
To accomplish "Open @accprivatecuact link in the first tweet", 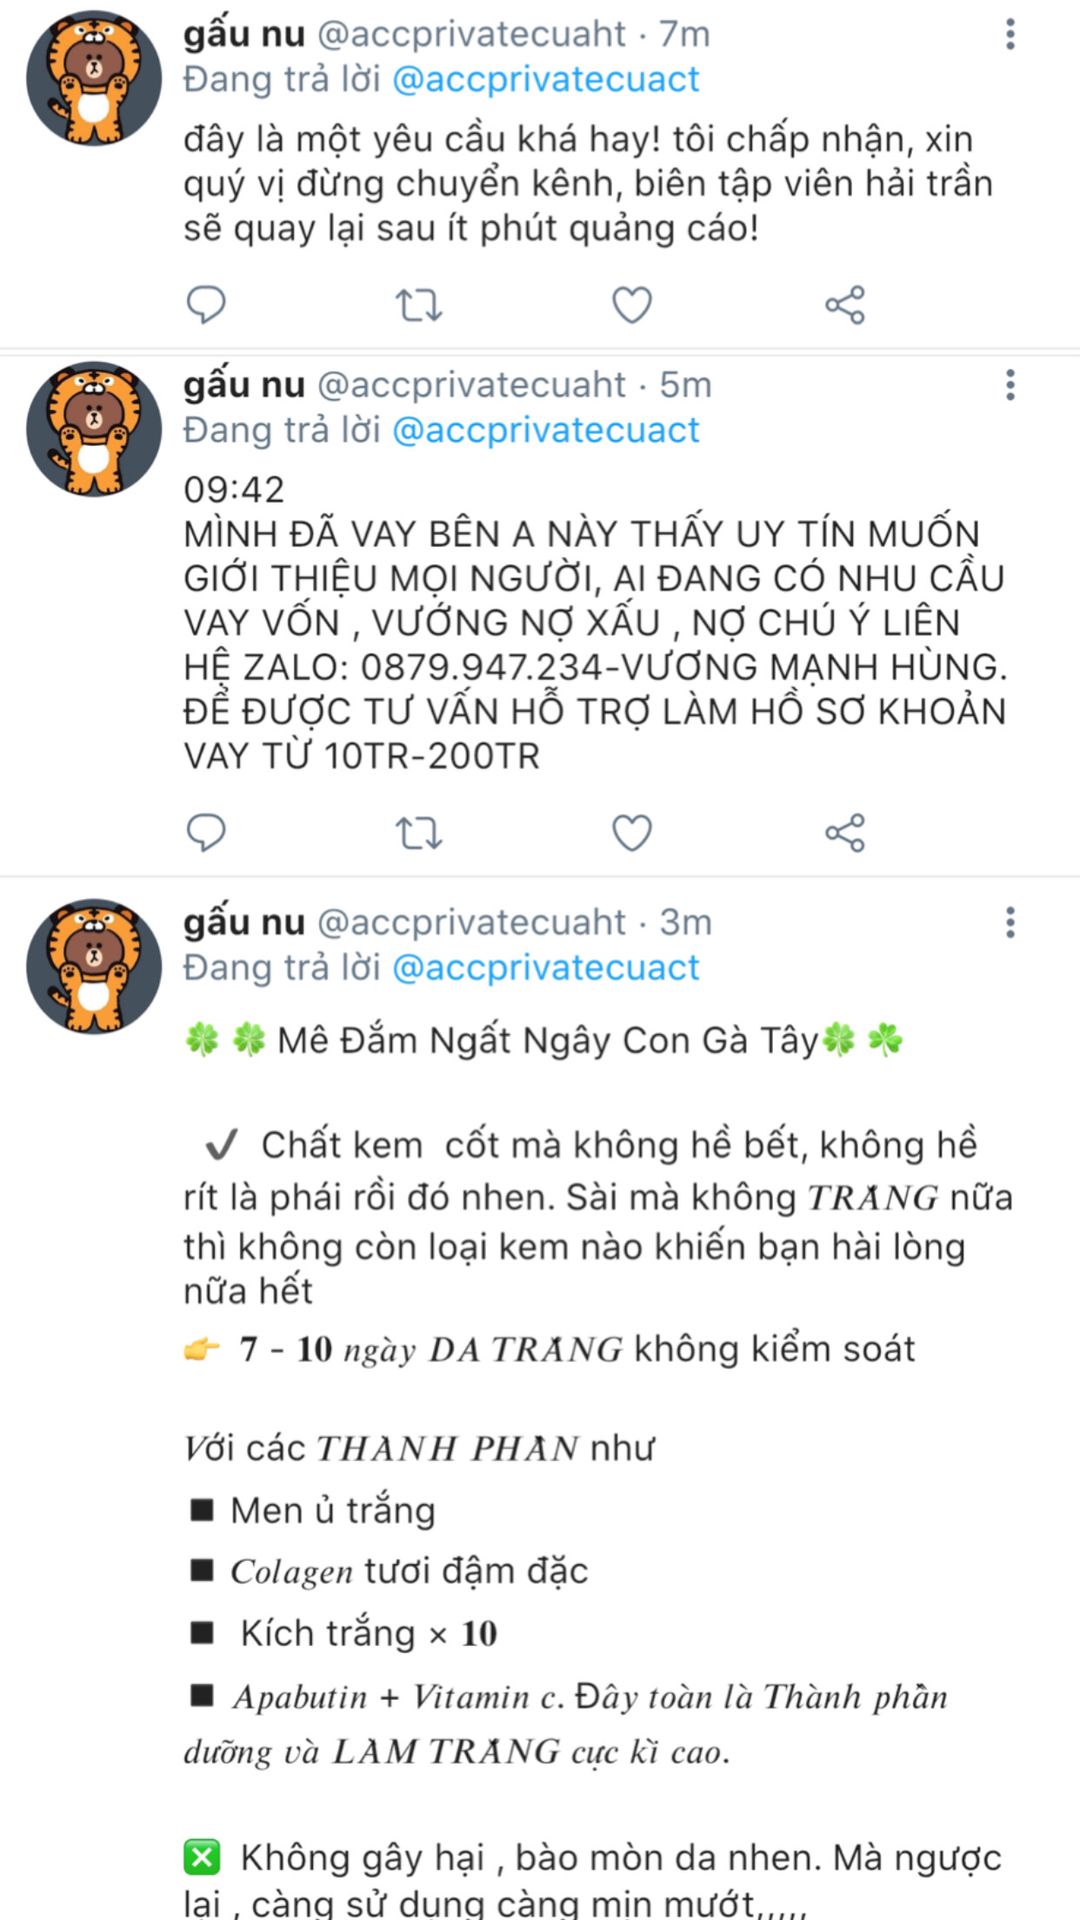I will 546,80.
